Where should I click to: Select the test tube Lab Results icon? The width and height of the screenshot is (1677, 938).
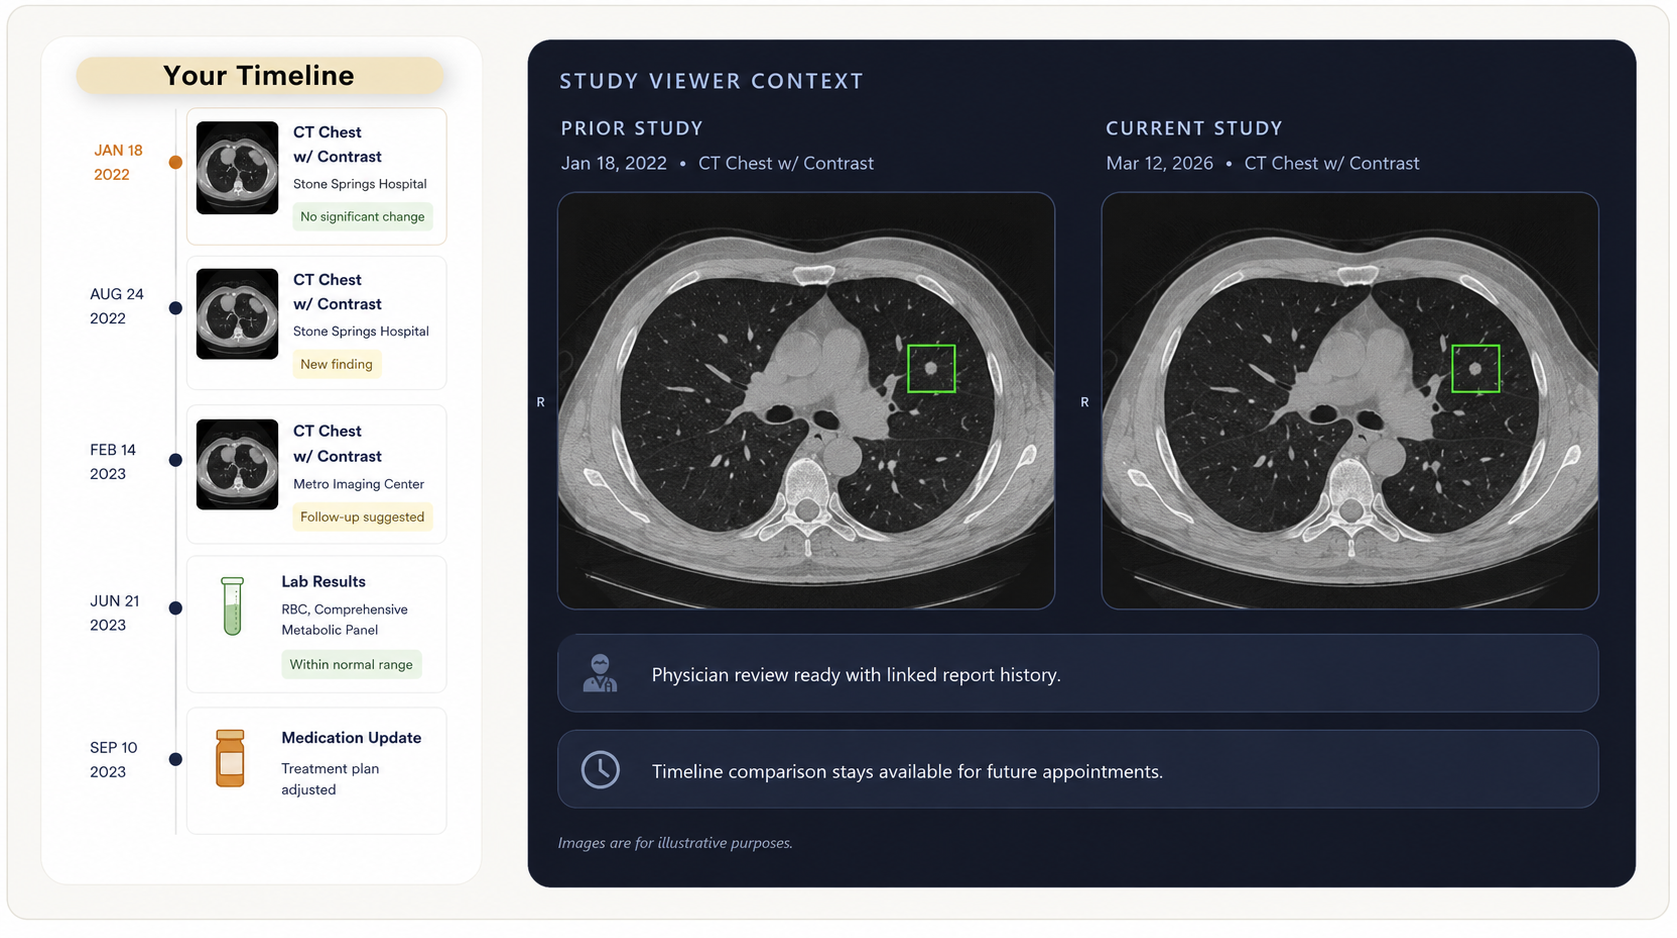tap(232, 606)
